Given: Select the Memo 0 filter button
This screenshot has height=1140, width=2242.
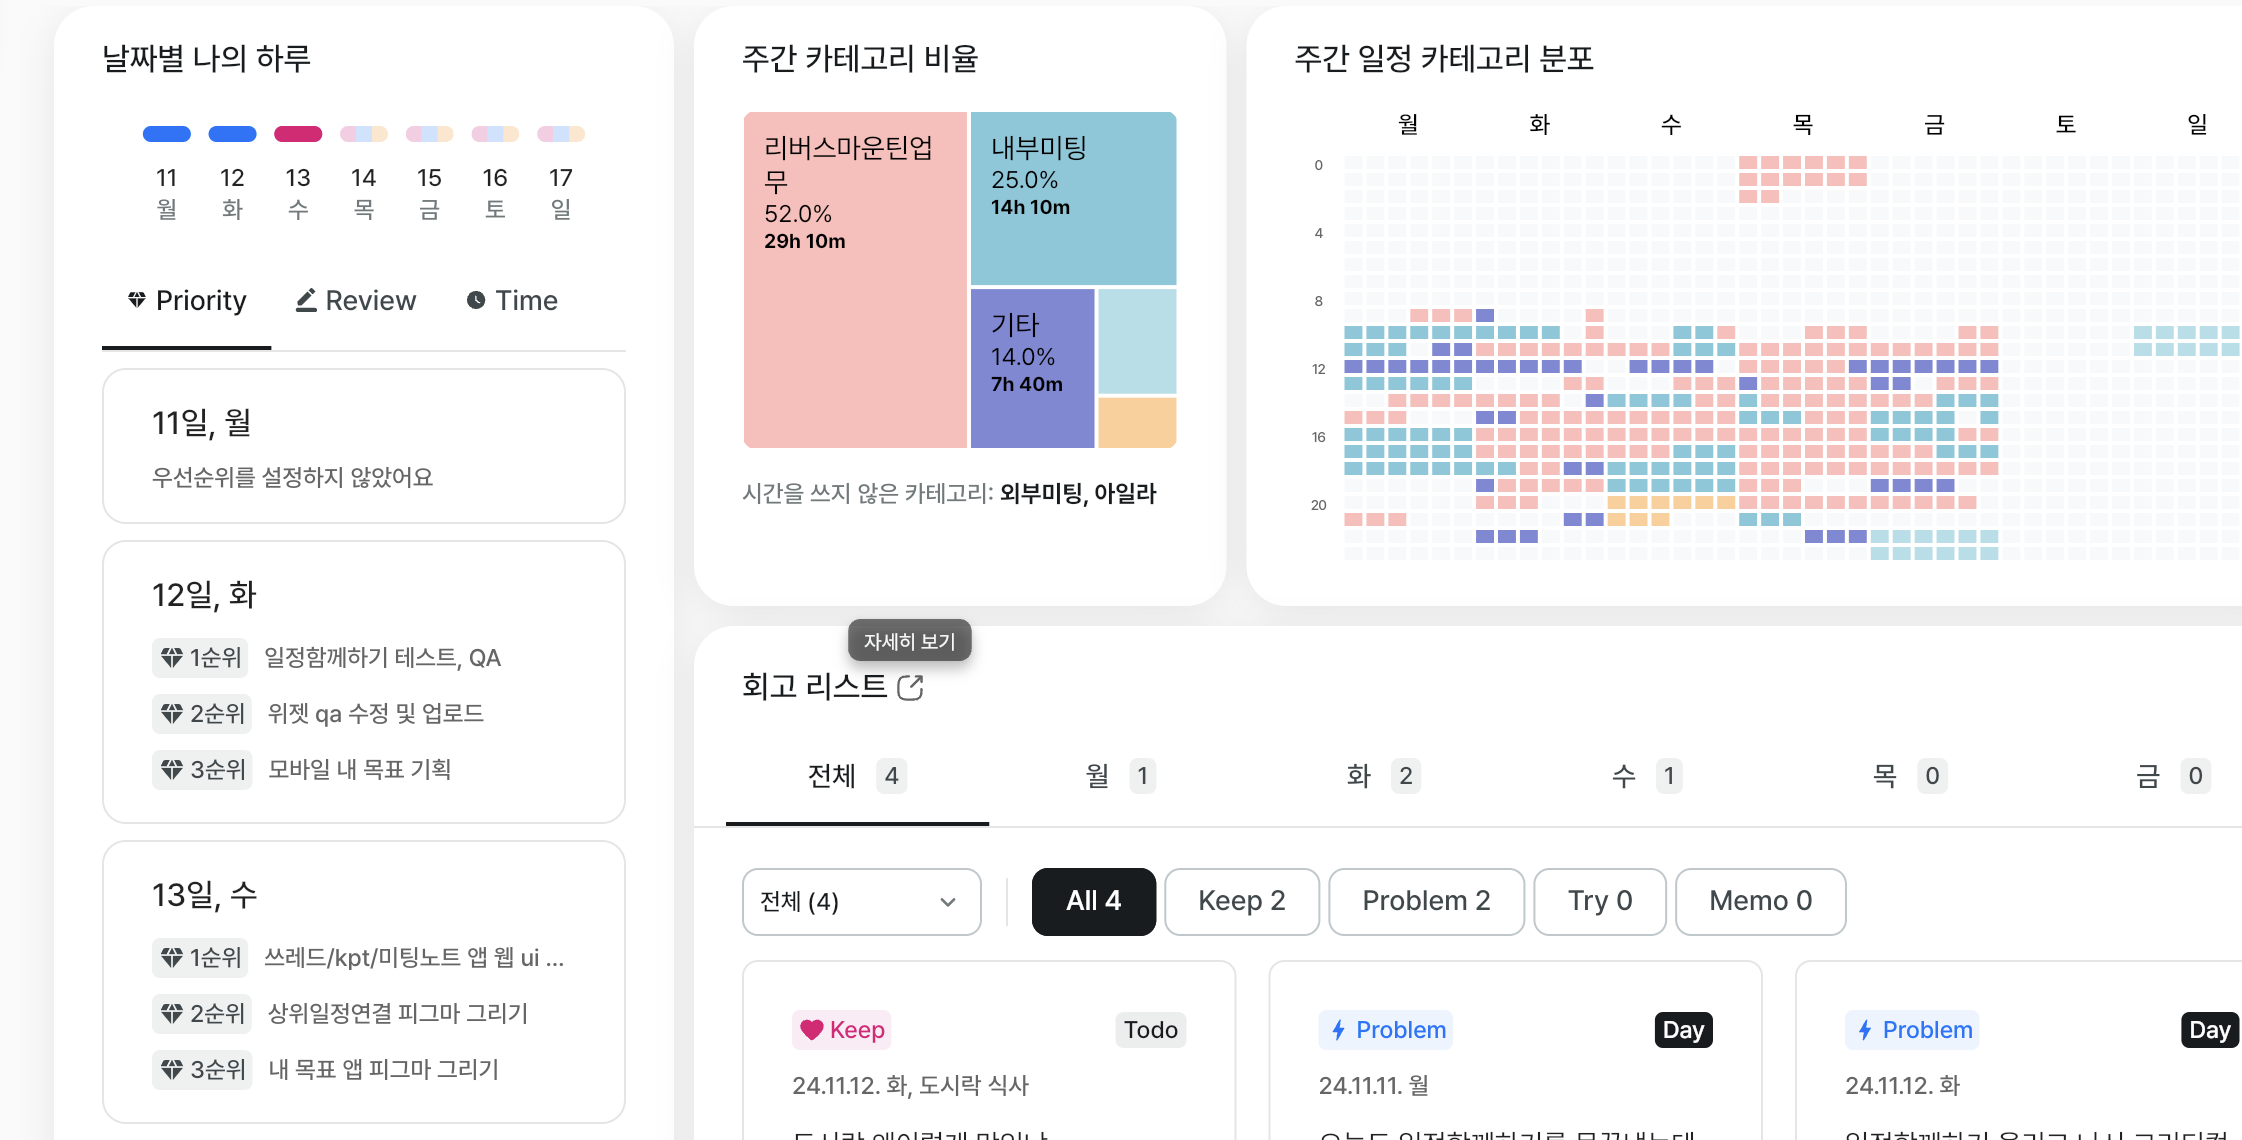Looking at the screenshot, I should (x=1760, y=901).
